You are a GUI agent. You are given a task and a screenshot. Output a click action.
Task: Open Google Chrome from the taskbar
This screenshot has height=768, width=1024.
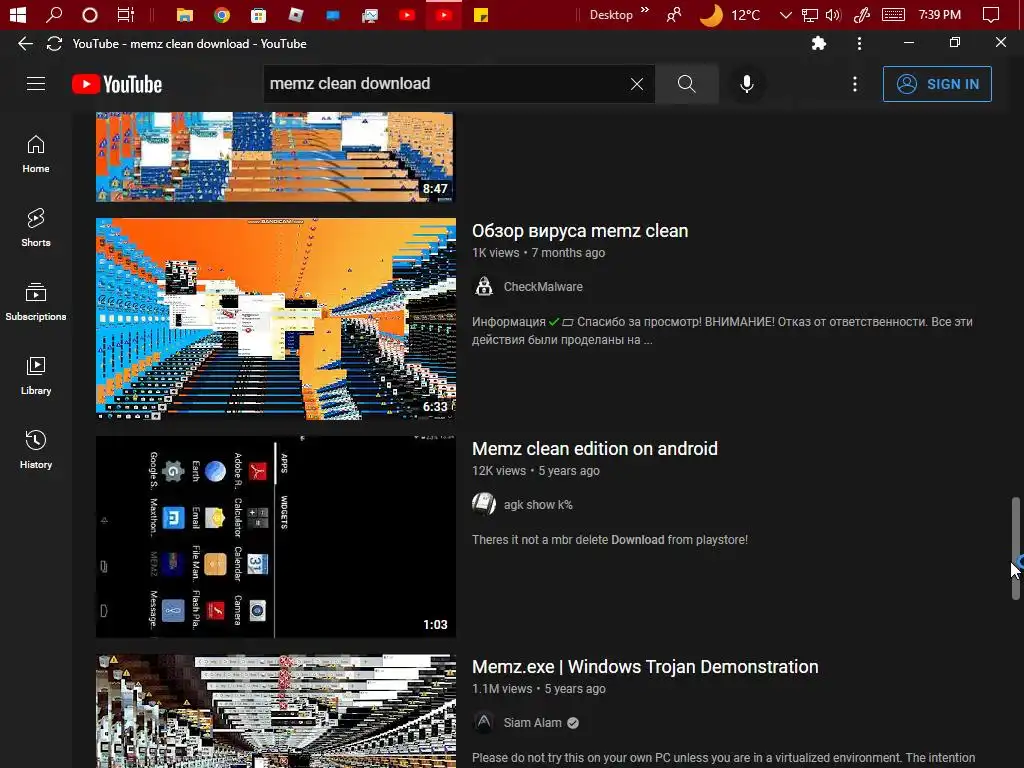point(222,14)
